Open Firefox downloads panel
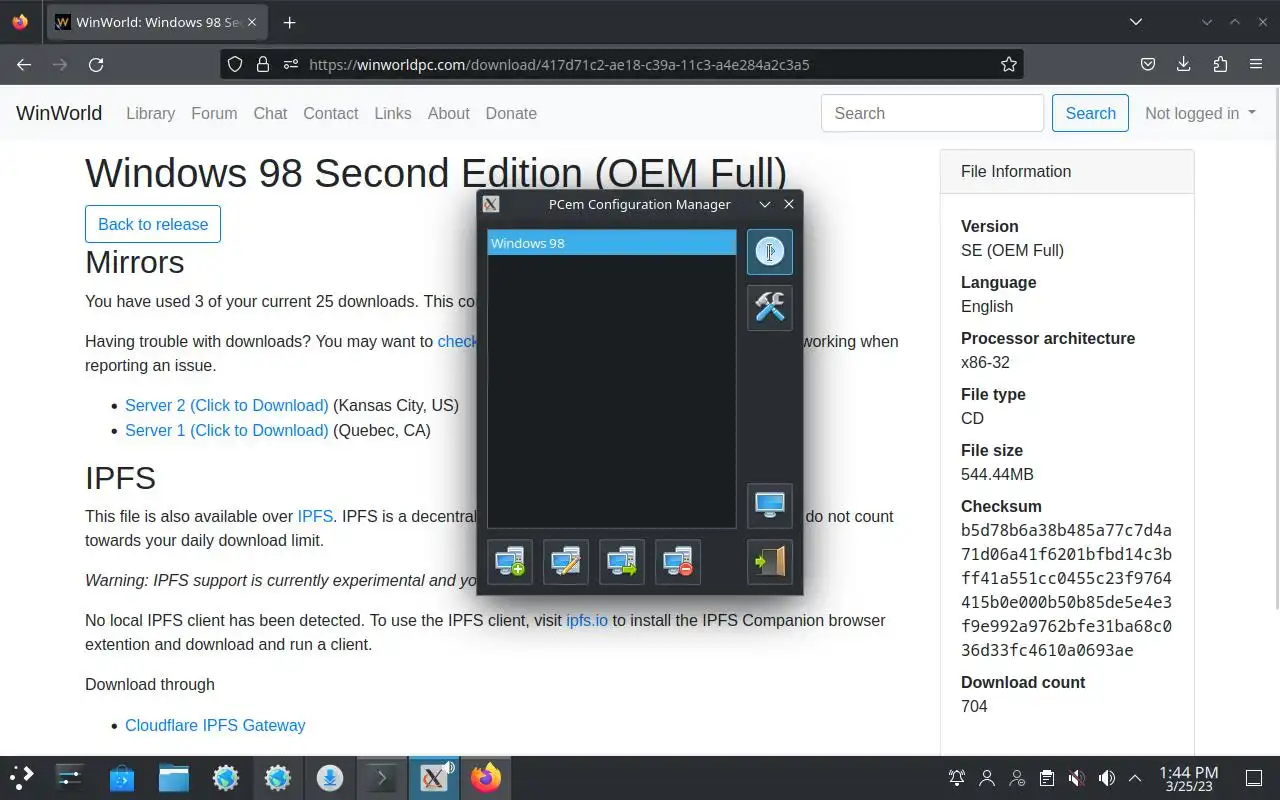The height and width of the screenshot is (800, 1280). pyautogui.click(x=1184, y=64)
